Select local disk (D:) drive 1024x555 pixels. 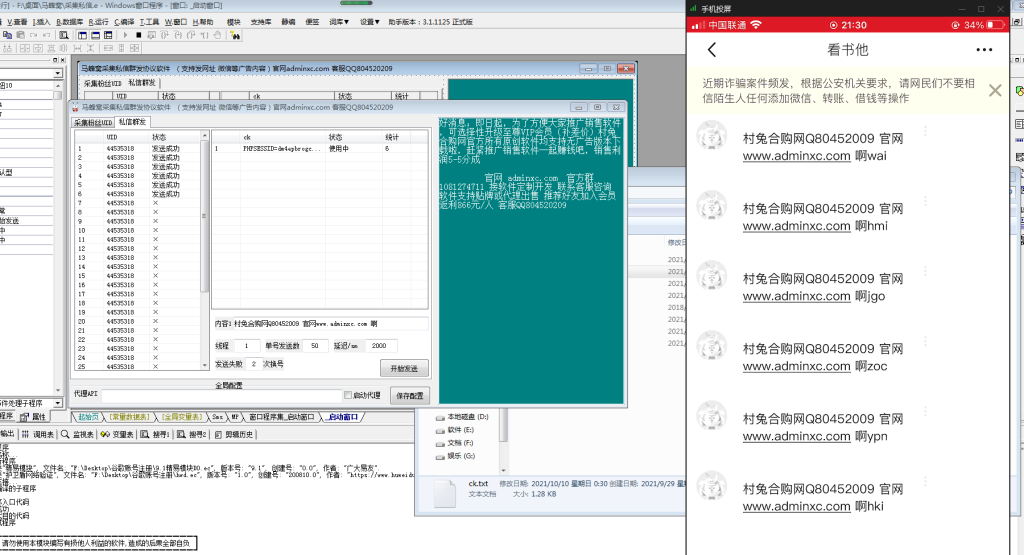465,416
